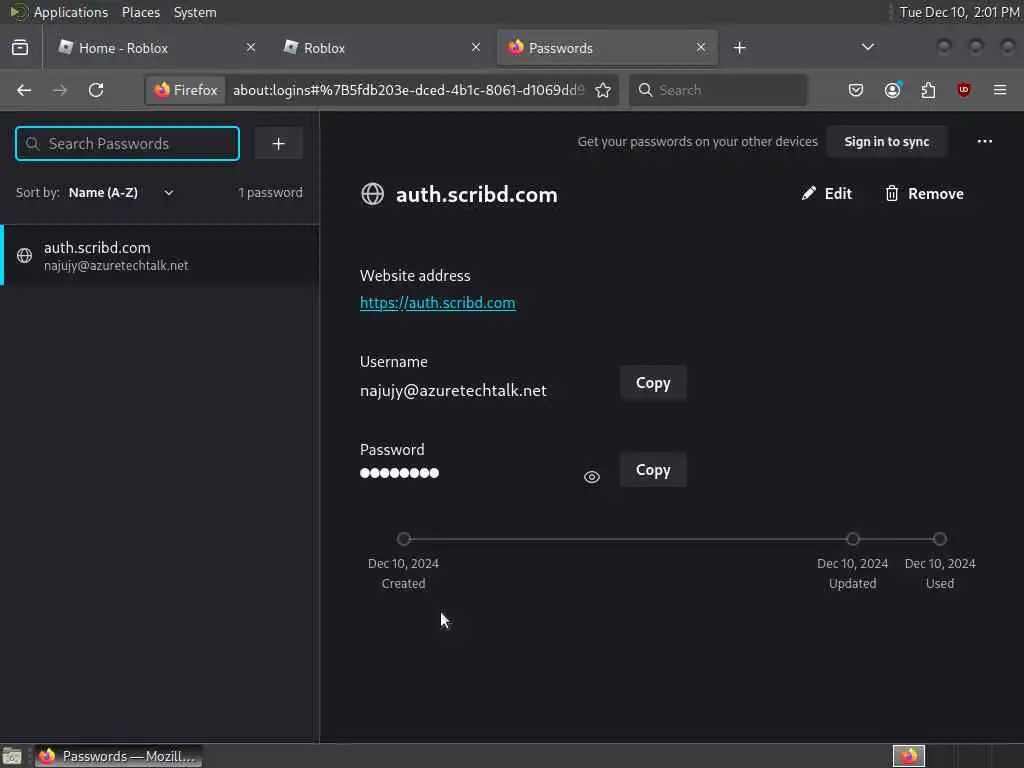Open a new tab
The width and height of the screenshot is (1024, 768).
point(739,48)
